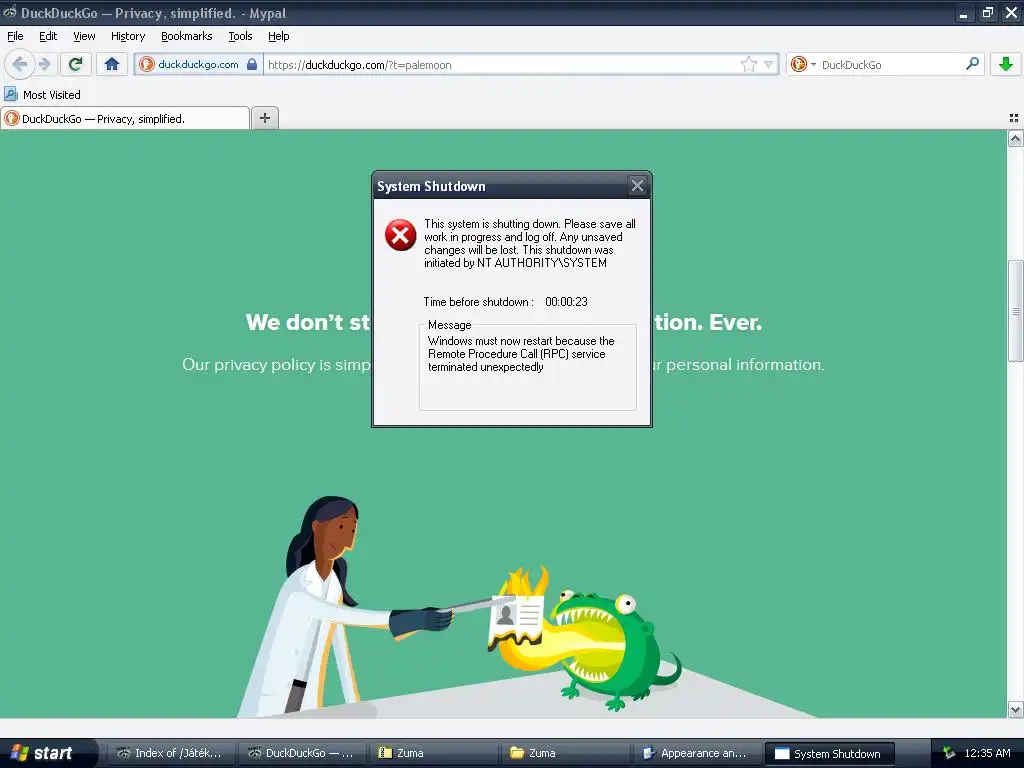The width and height of the screenshot is (1024, 768).
Task: Click the browser Back arrow button
Action: pos(20,64)
